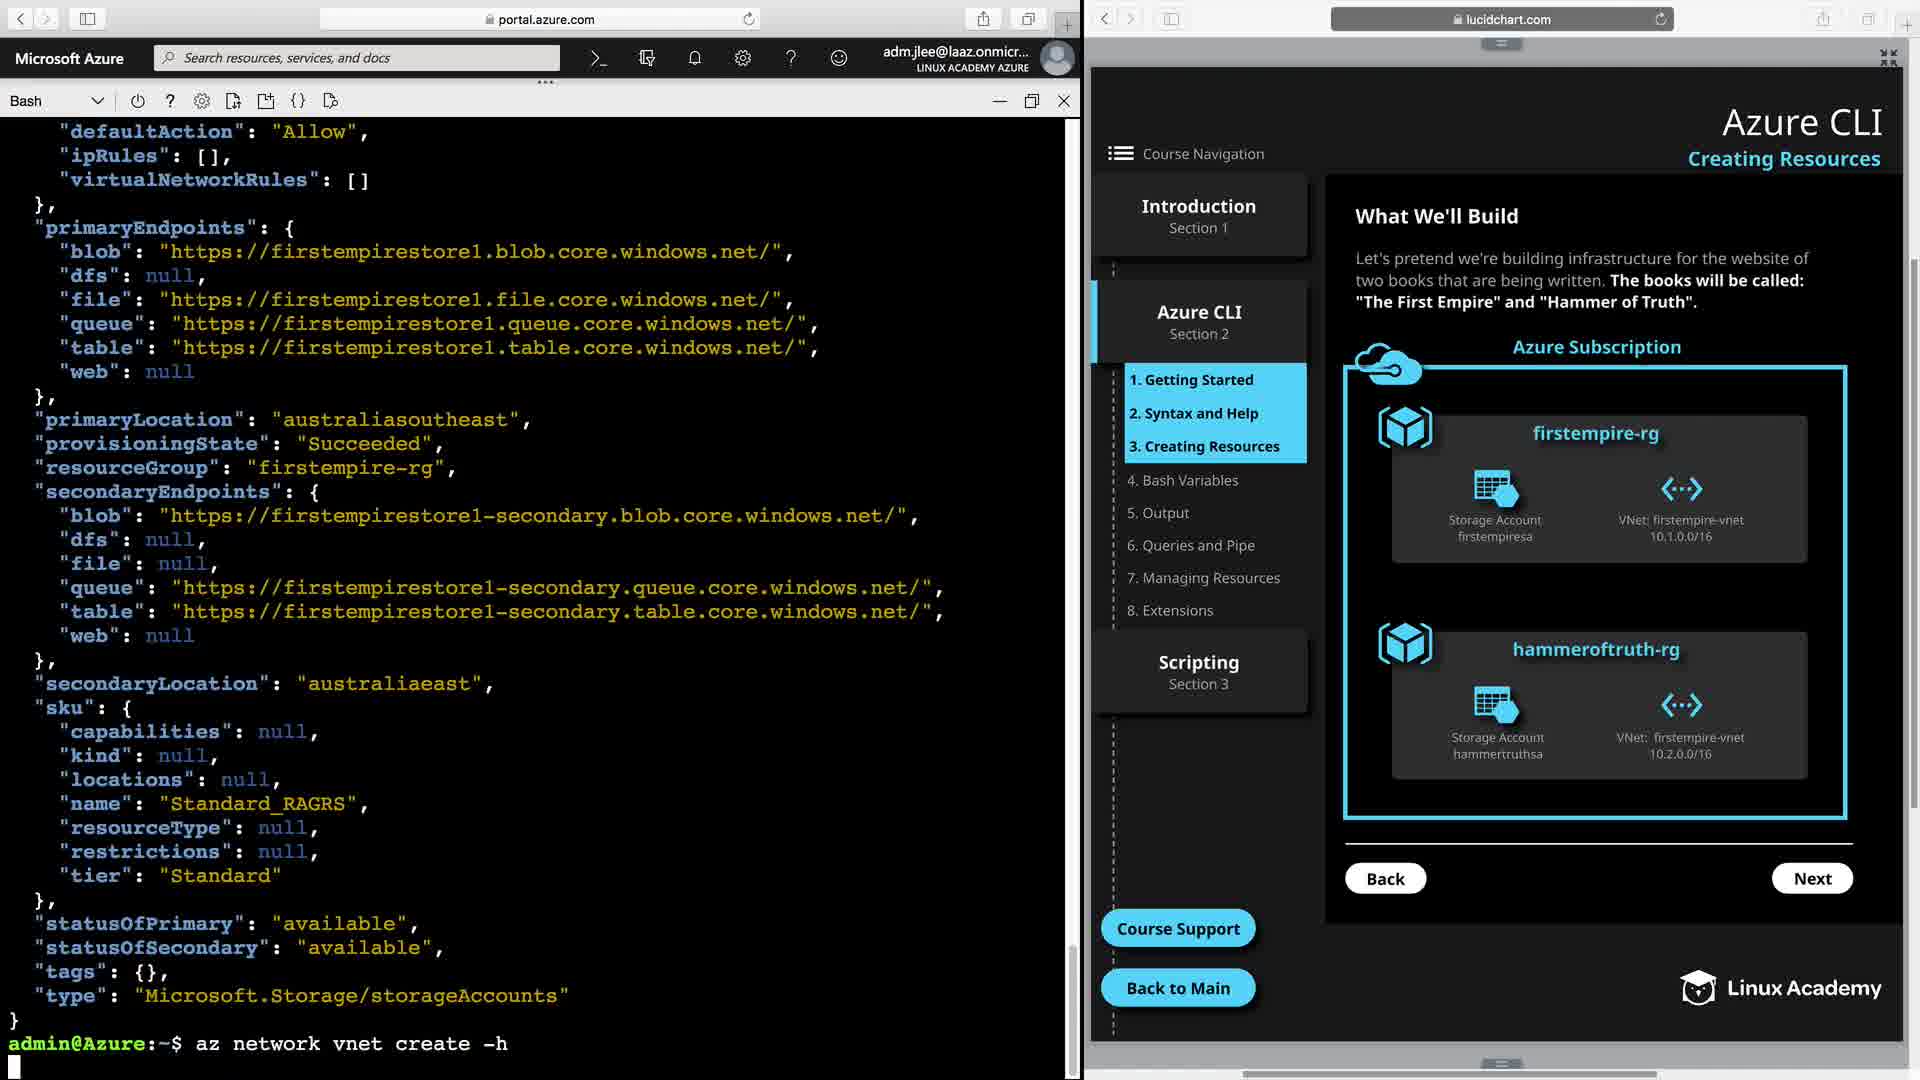1920x1080 pixels.
Task: Click the Next button
Action: [x=1811, y=878]
